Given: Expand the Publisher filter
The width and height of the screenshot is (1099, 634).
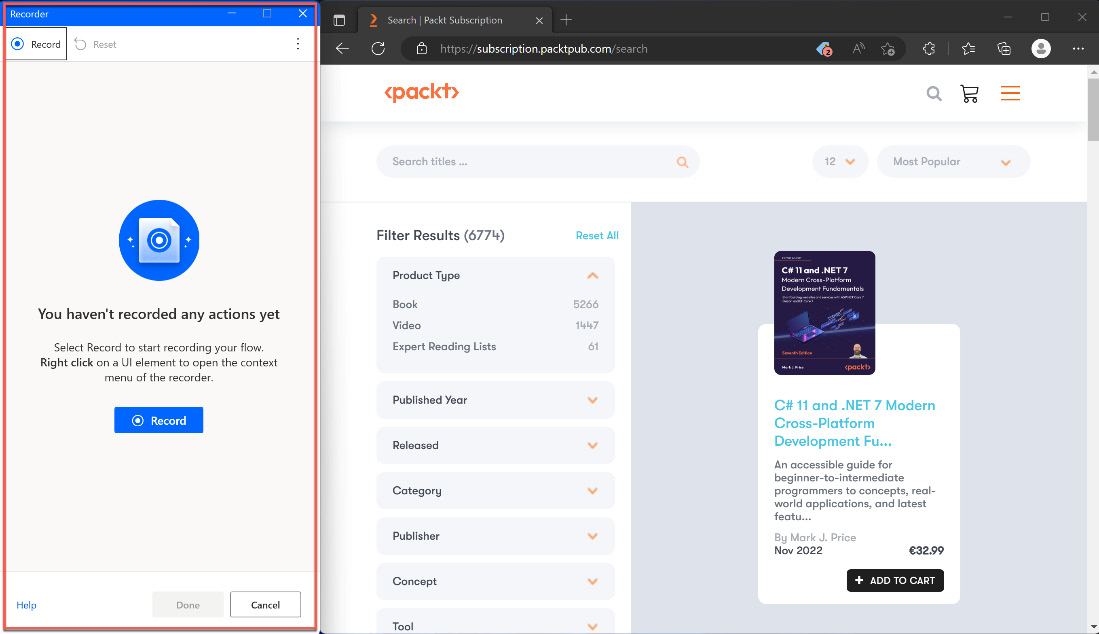Looking at the screenshot, I should tap(496, 536).
